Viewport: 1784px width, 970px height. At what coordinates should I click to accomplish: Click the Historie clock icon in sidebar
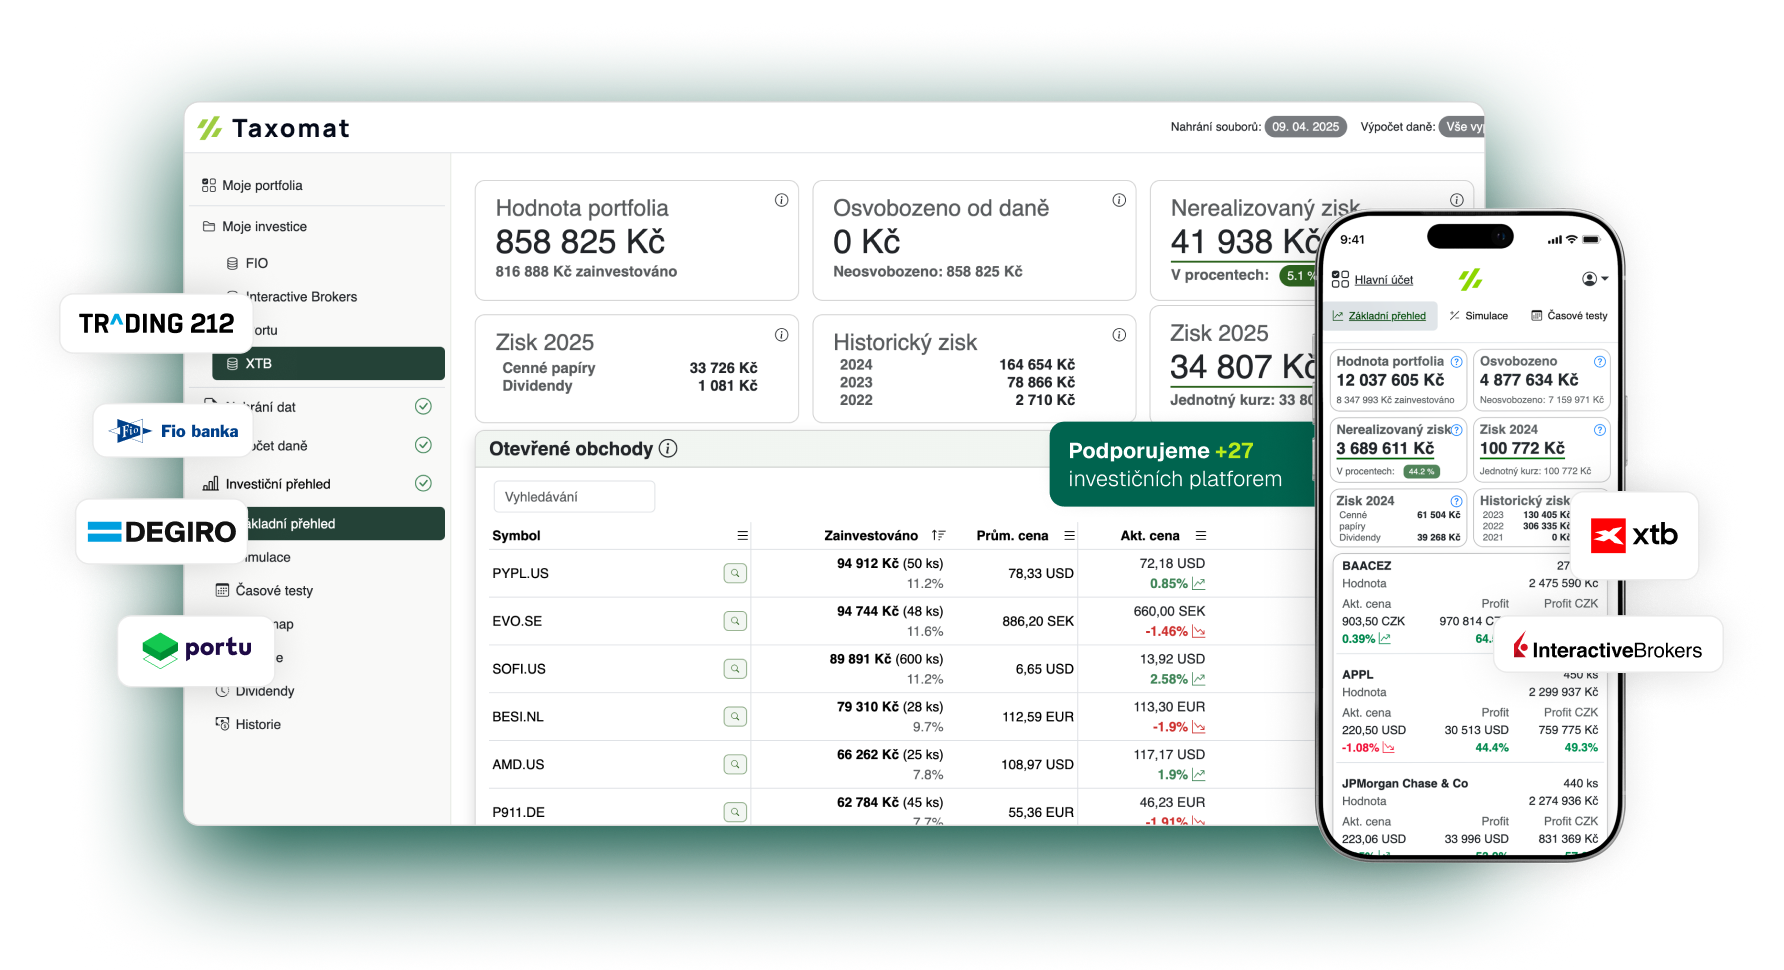coord(221,723)
